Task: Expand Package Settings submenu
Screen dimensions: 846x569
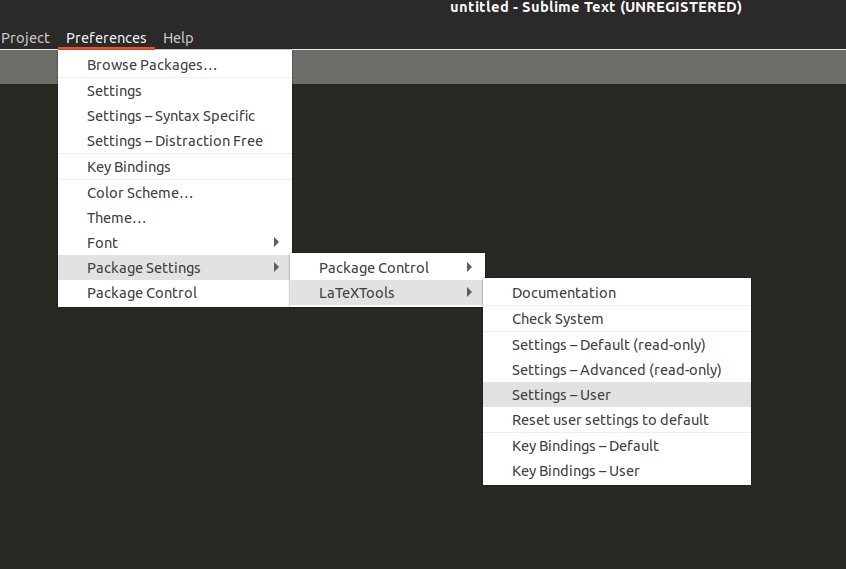Action: click(x=175, y=268)
